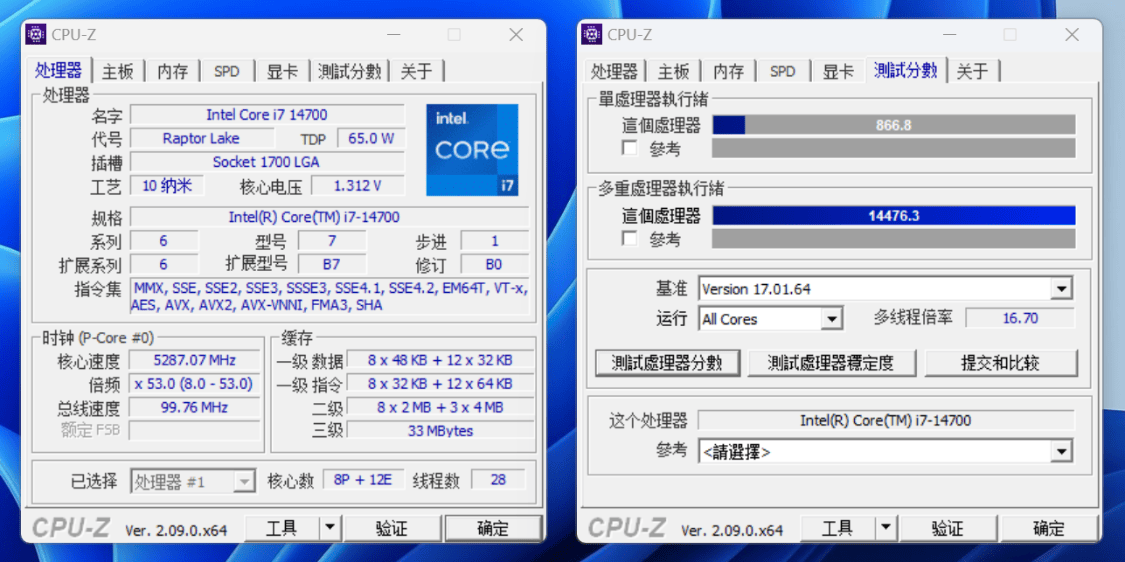This screenshot has width=1125, height=562.
Task: Click the 核心电压 value 1.312 V
Action: pyautogui.click(x=357, y=186)
